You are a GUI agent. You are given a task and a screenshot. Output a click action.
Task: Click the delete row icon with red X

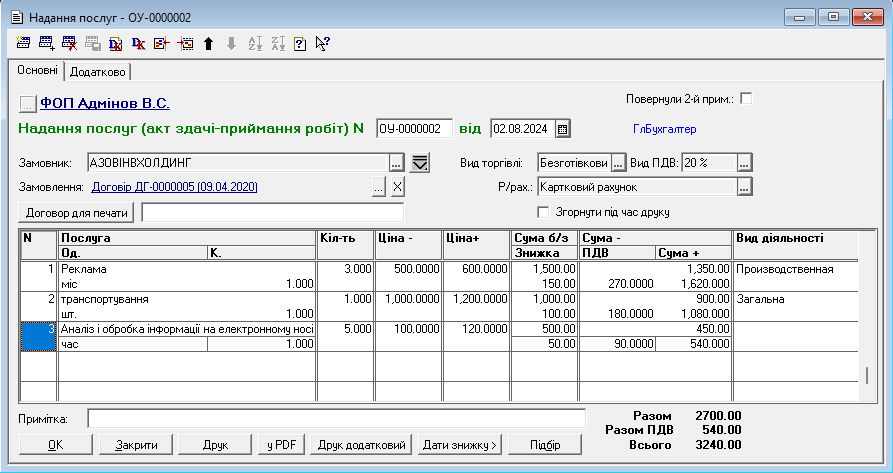(x=69, y=43)
